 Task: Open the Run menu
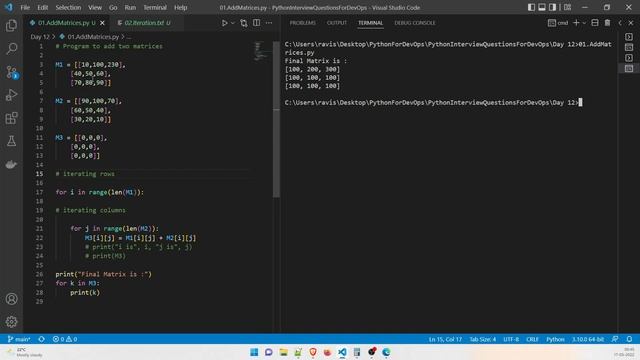[130, 7]
